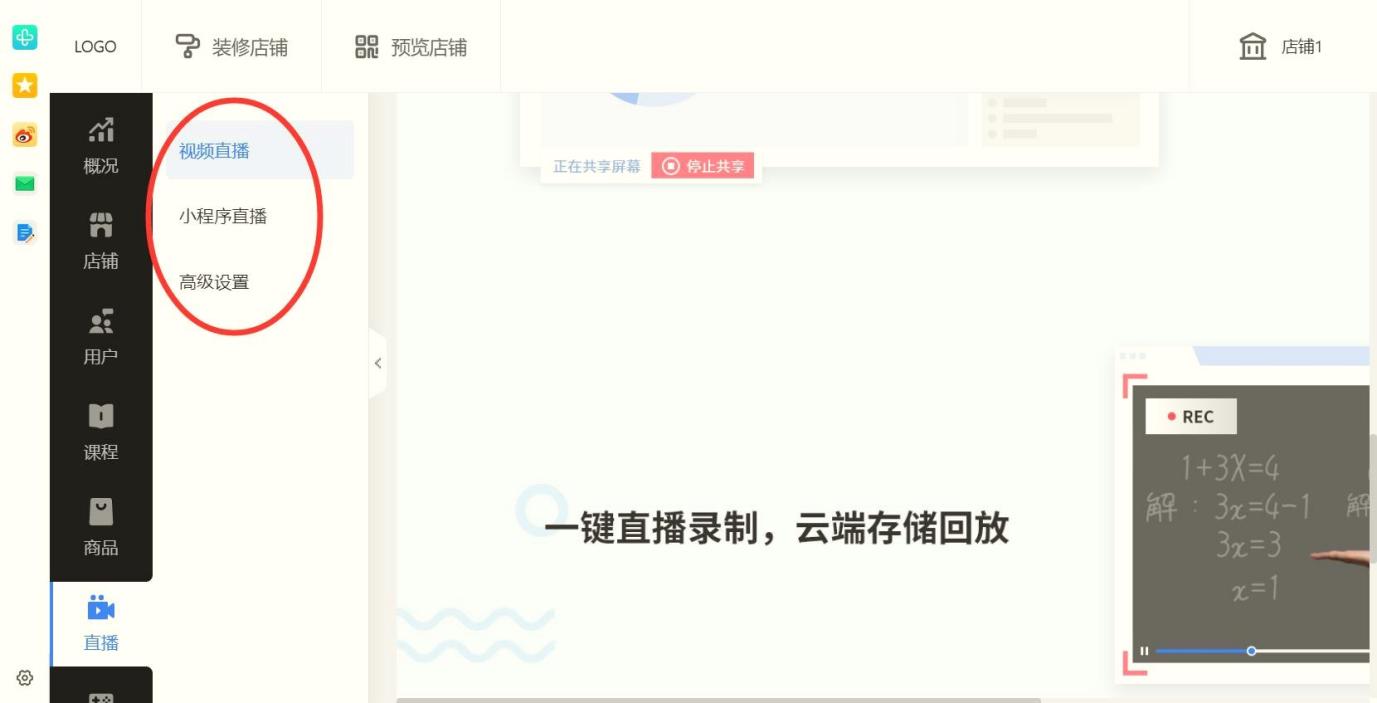1377x703 pixels.
Task: Open the 课程 courses section
Action: click(101, 431)
